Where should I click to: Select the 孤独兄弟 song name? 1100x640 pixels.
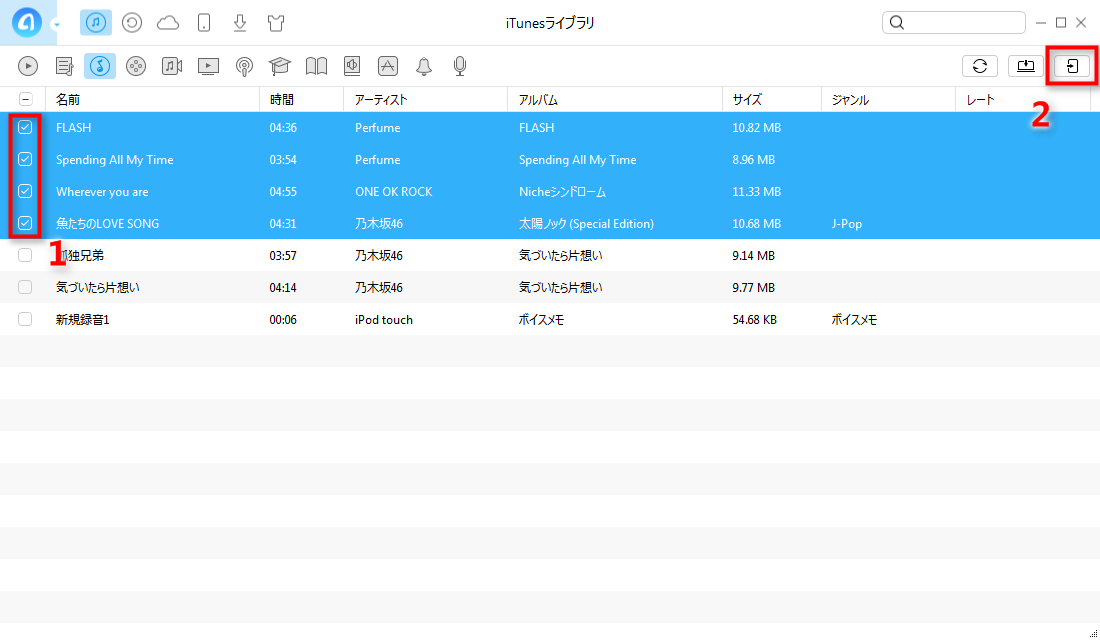tap(80, 255)
